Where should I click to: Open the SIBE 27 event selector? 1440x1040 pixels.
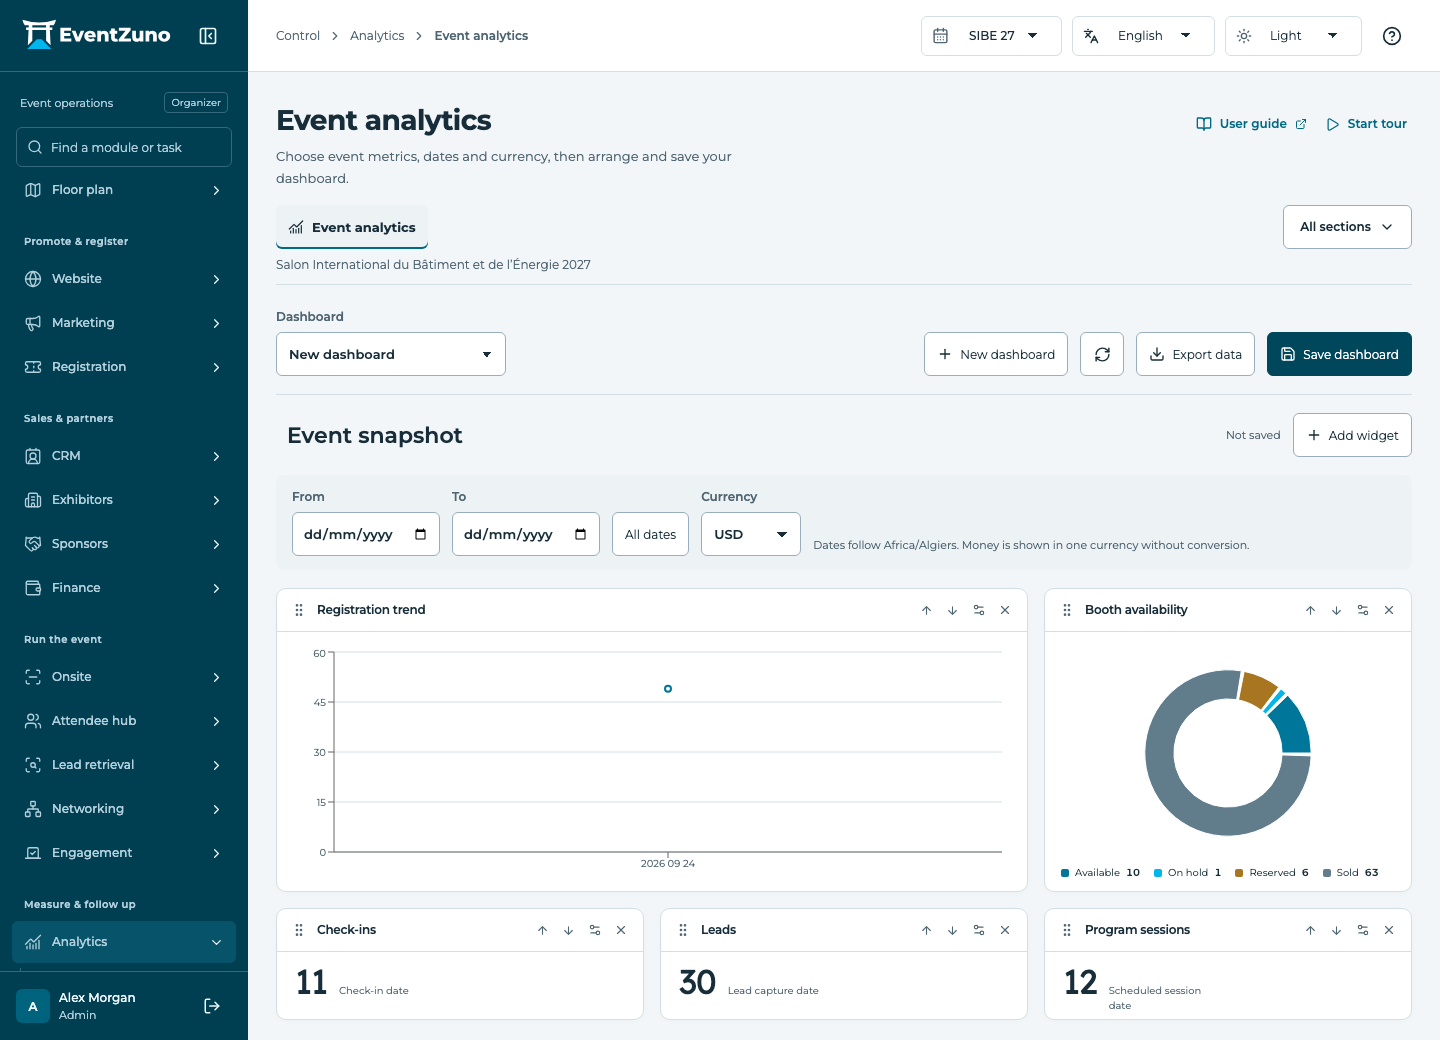991,36
